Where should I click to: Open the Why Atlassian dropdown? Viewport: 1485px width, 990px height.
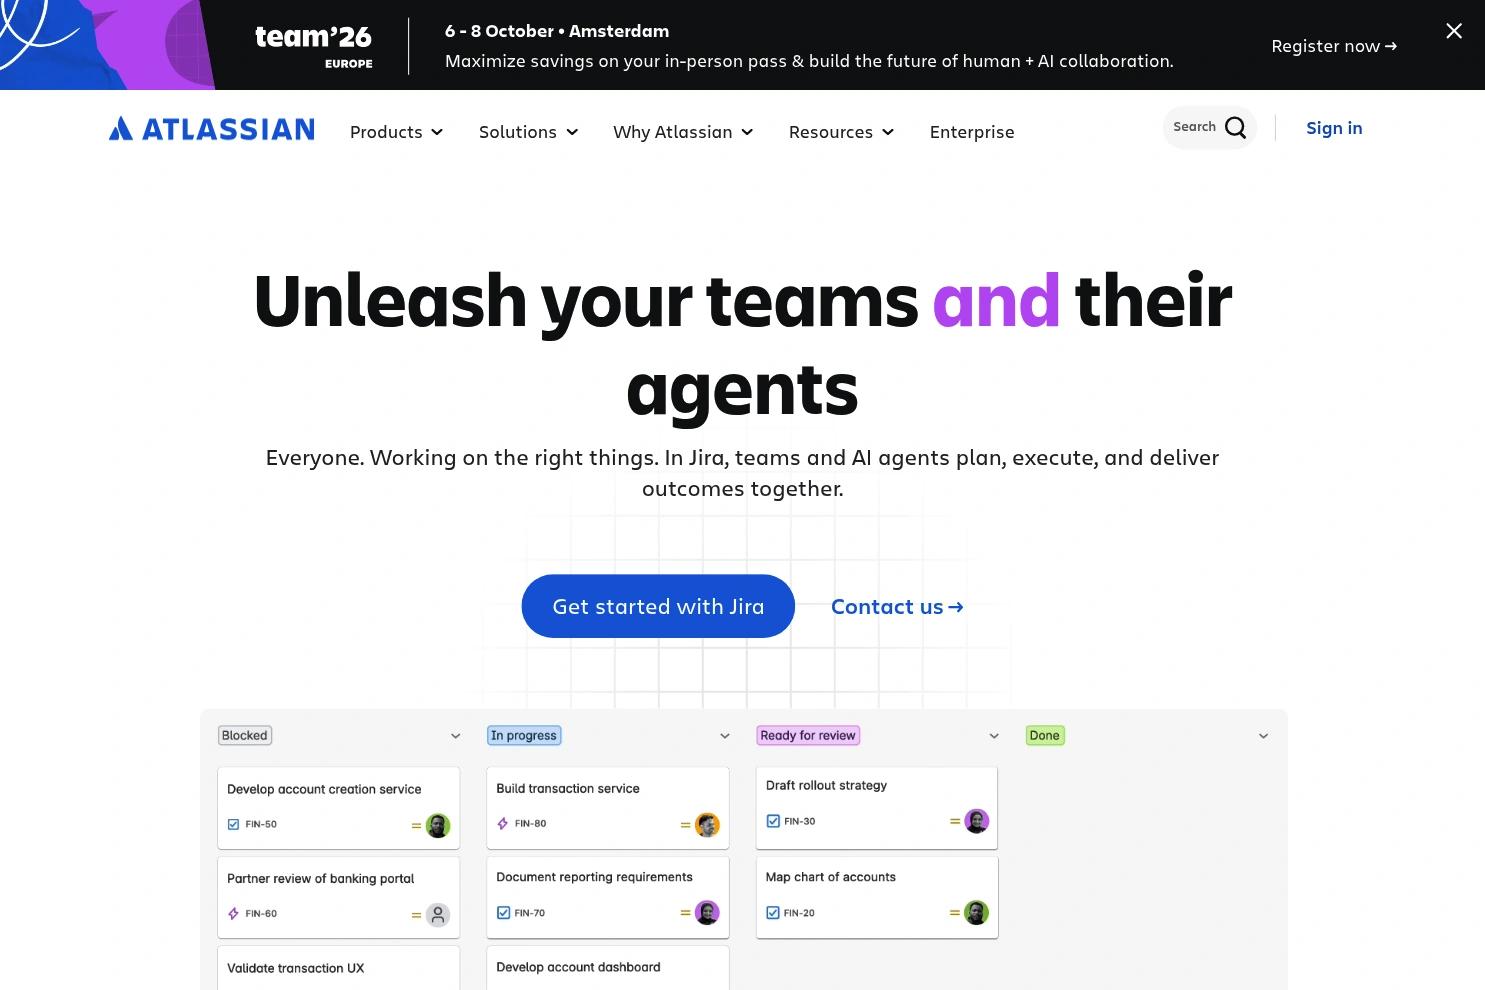(x=683, y=132)
